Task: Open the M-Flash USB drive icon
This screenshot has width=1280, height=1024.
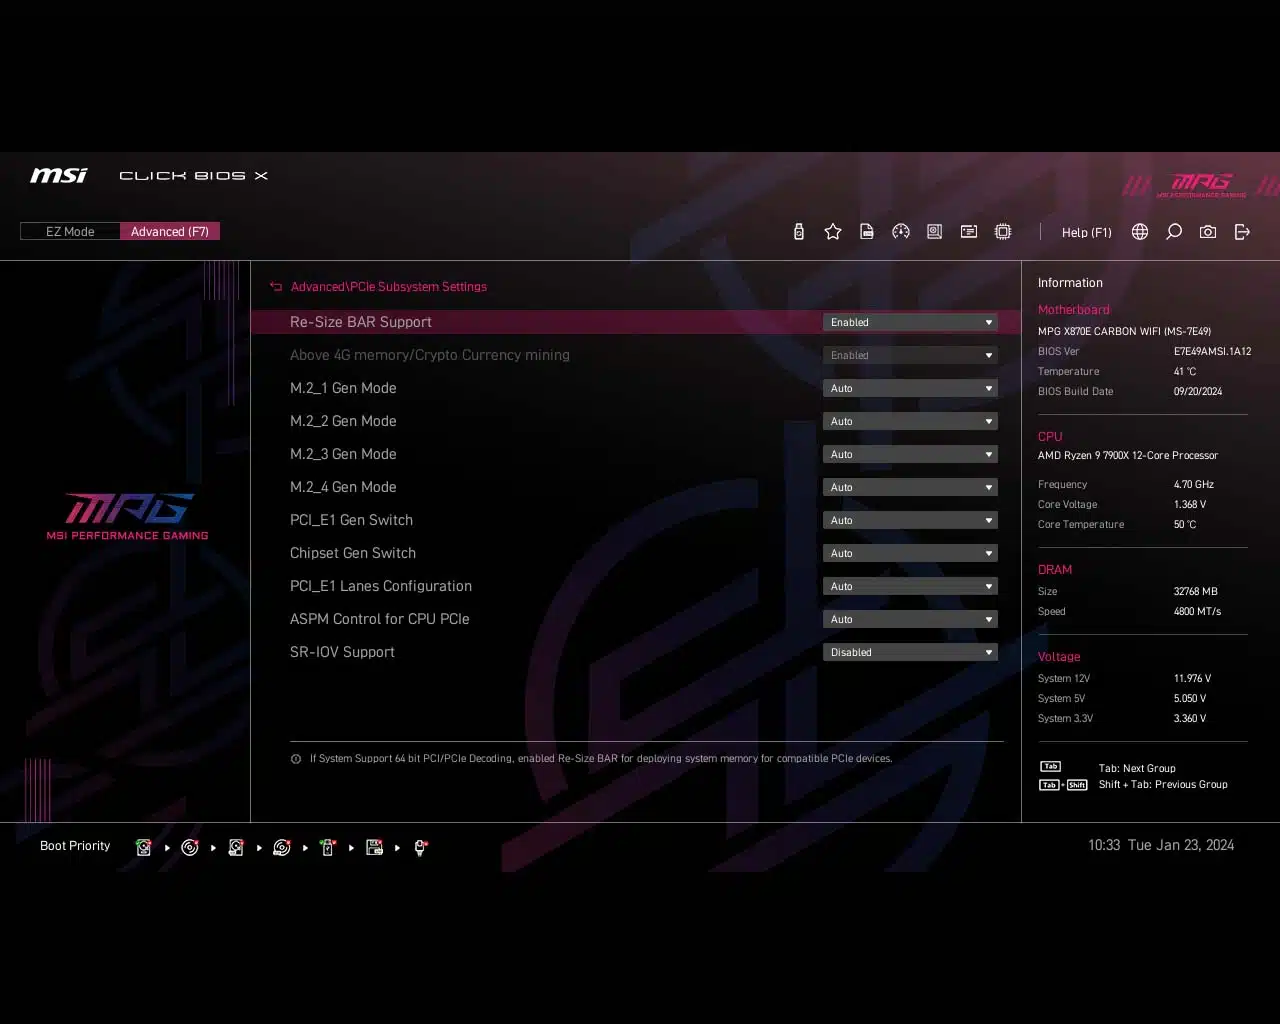Action: (x=798, y=232)
